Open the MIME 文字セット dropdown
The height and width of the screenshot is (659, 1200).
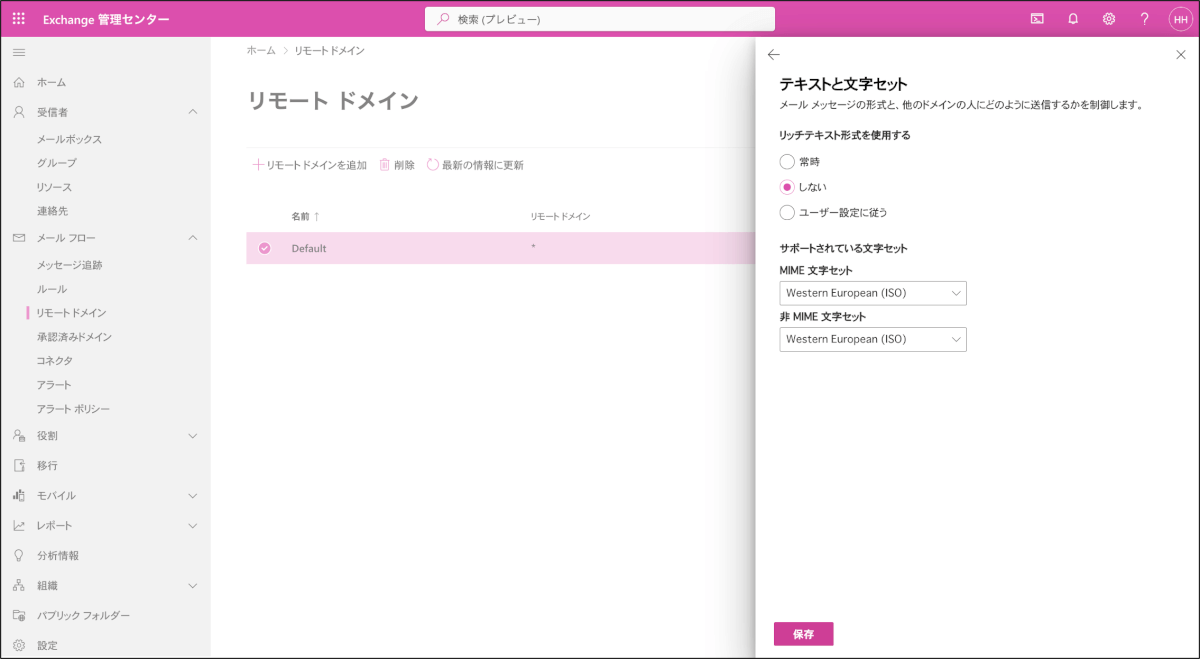coord(873,293)
